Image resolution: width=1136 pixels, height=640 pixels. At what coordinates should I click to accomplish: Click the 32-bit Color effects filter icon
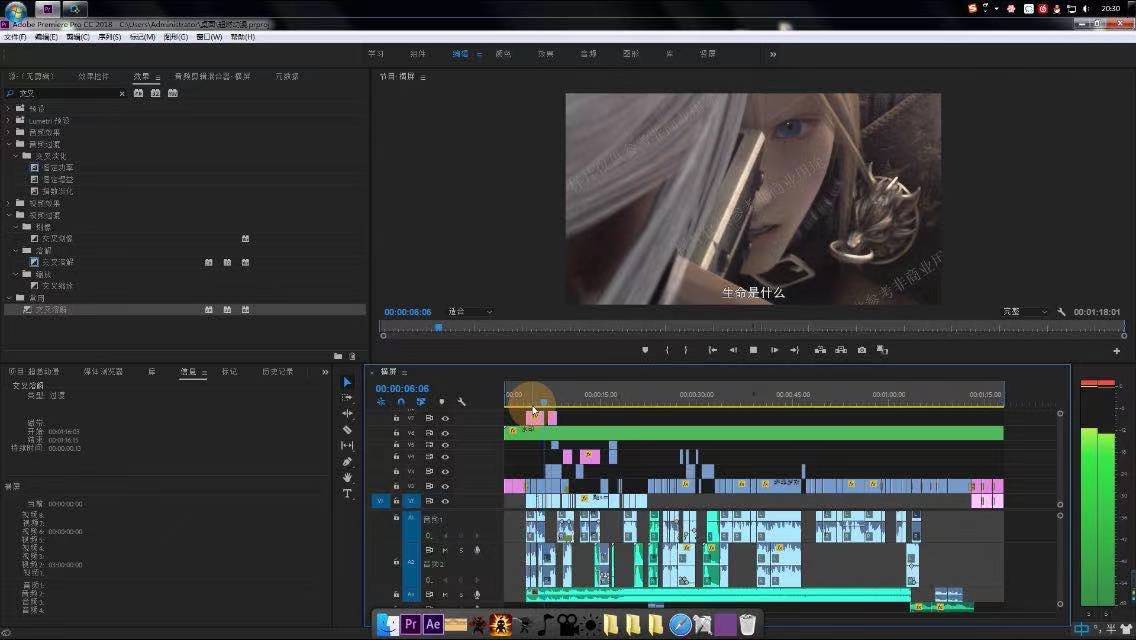(x=156, y=93)
